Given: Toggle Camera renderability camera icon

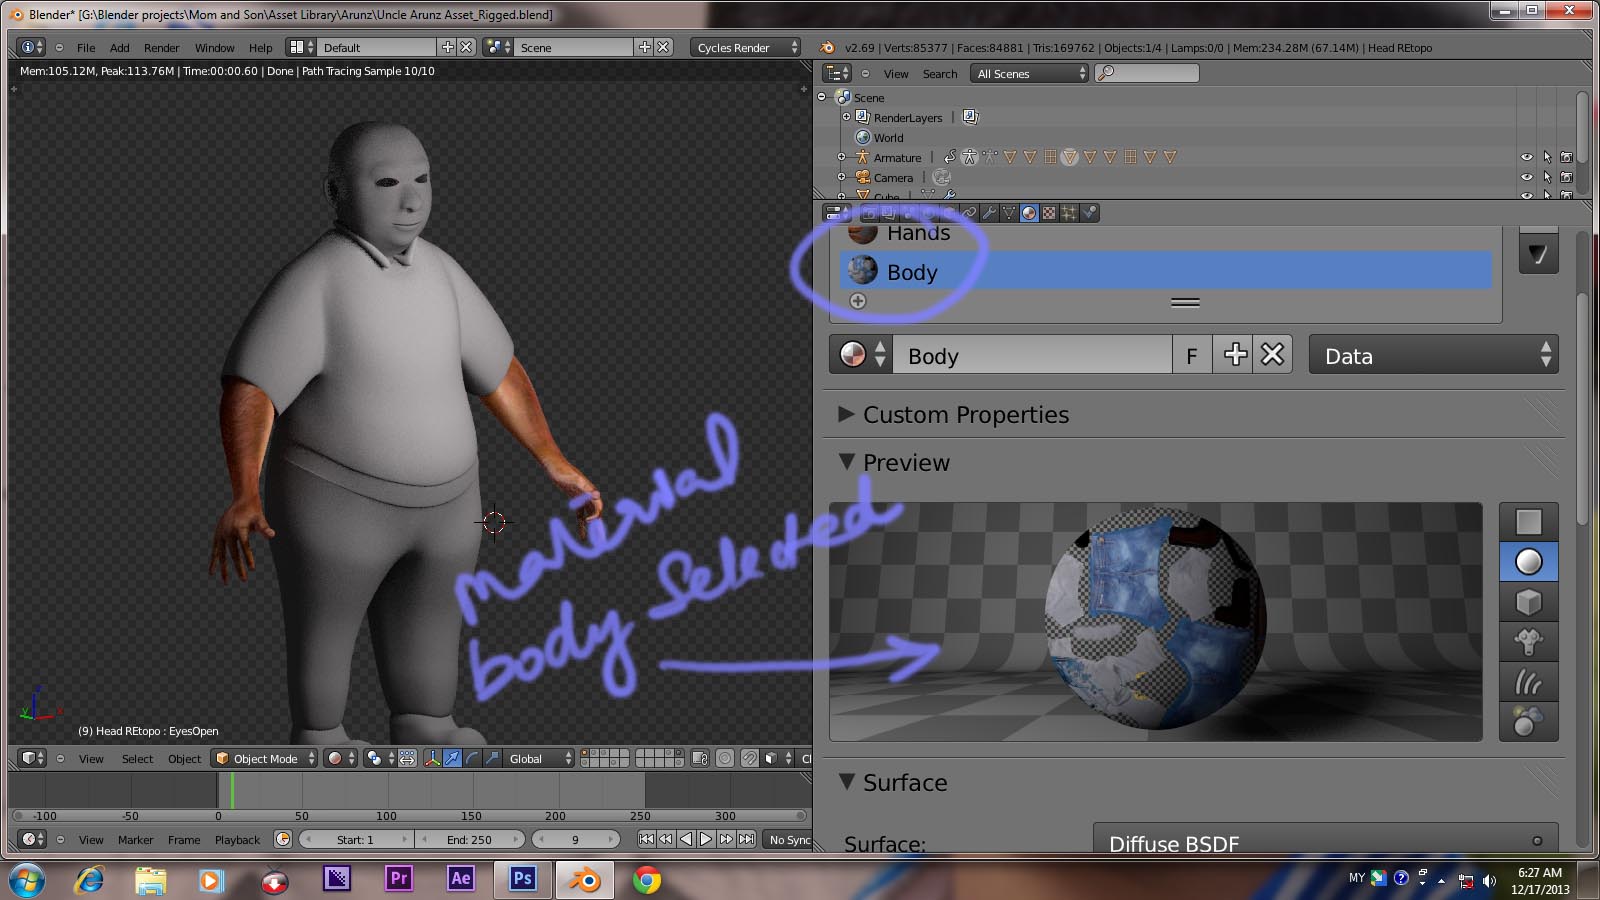Looking at the screenshot, I should pyautogui.click(x=1566, y=177).
